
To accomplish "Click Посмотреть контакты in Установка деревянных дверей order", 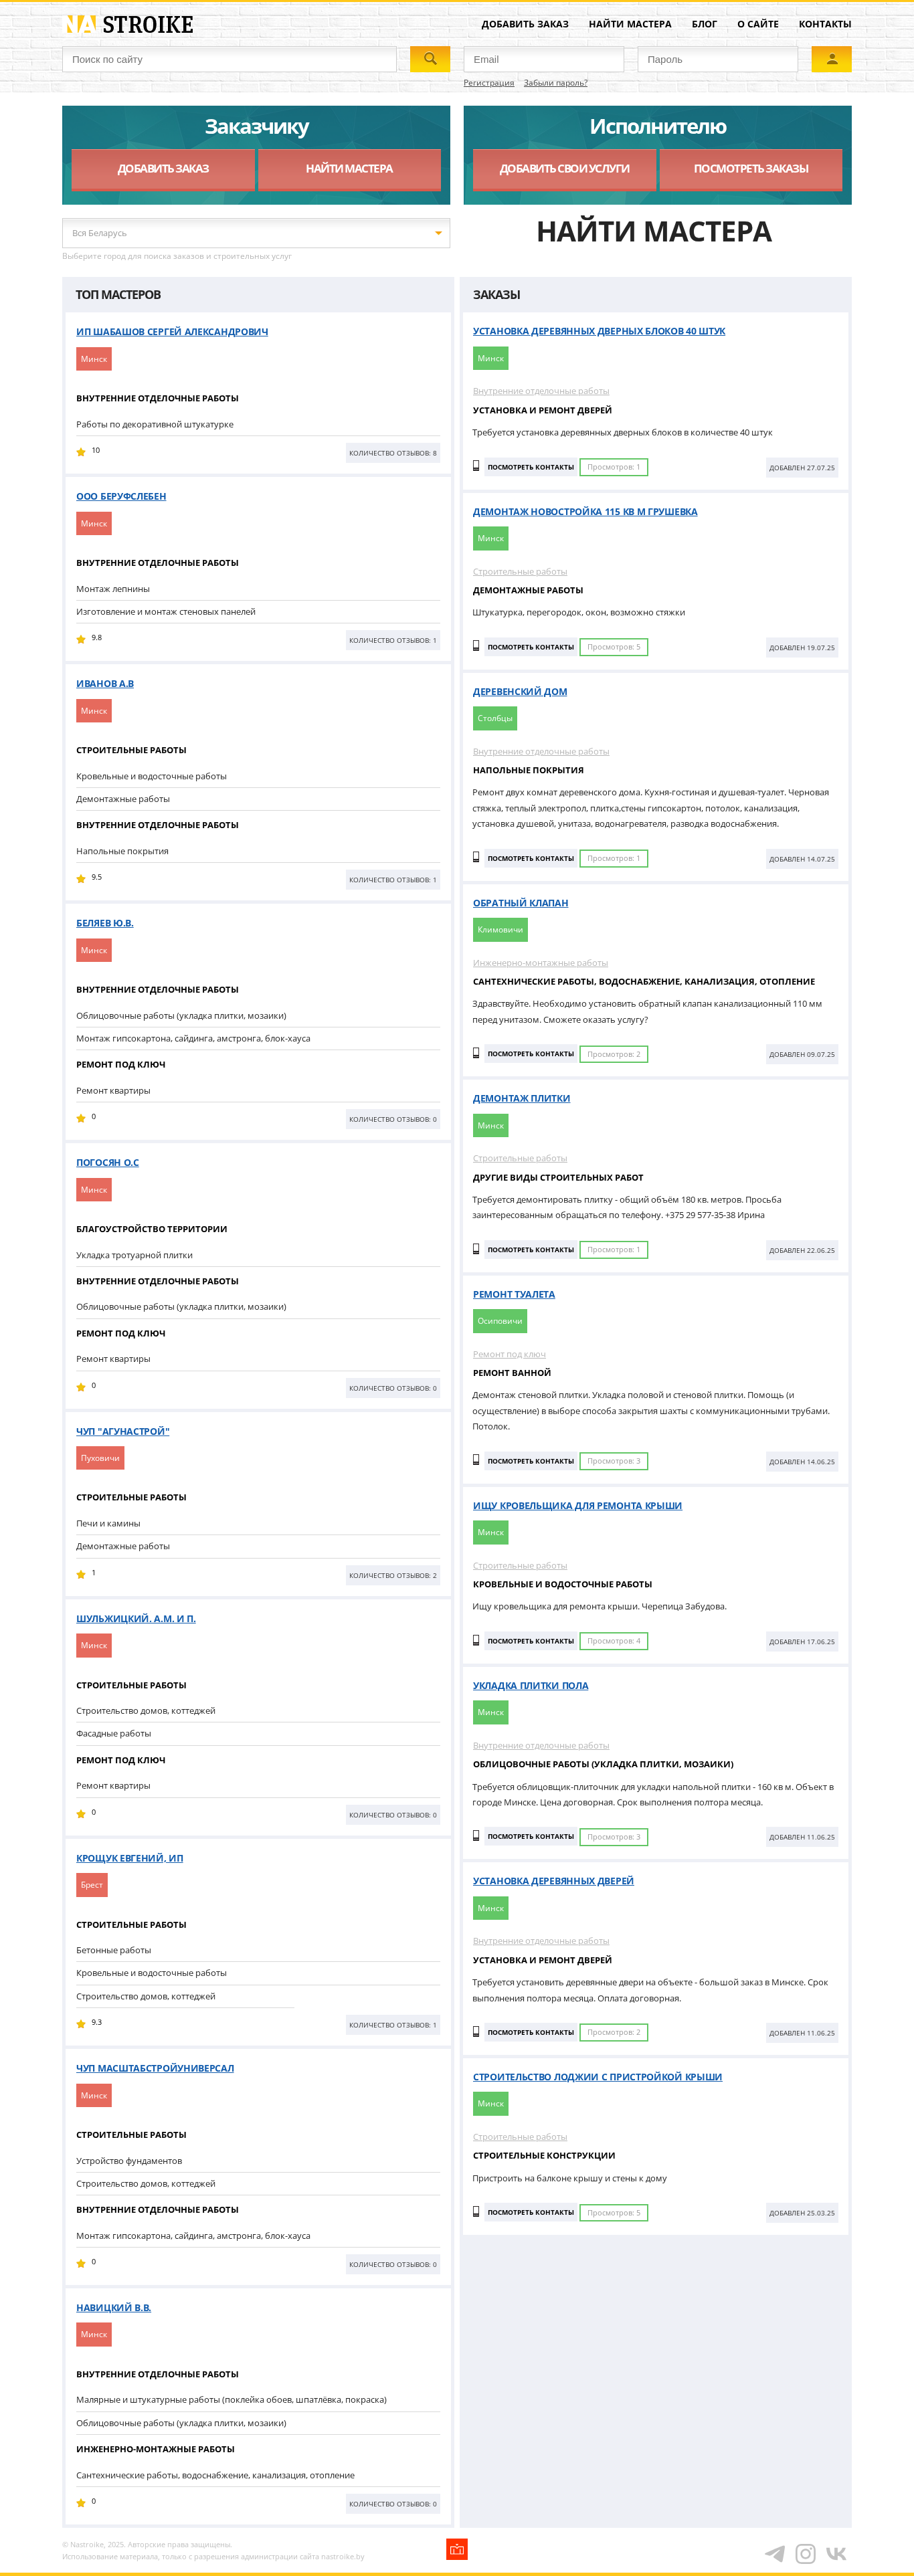I will [530, 2032].
